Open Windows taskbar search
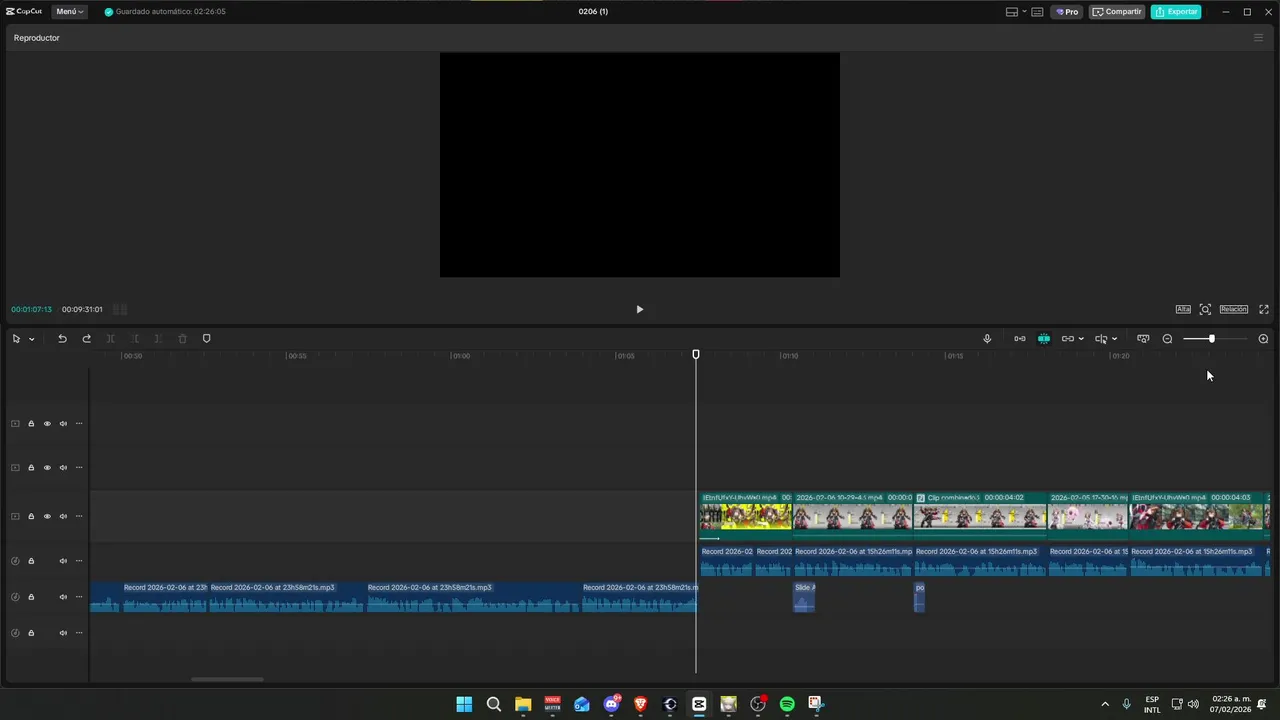Viewport: 1280px width, 720px height. tap(493, 704)
